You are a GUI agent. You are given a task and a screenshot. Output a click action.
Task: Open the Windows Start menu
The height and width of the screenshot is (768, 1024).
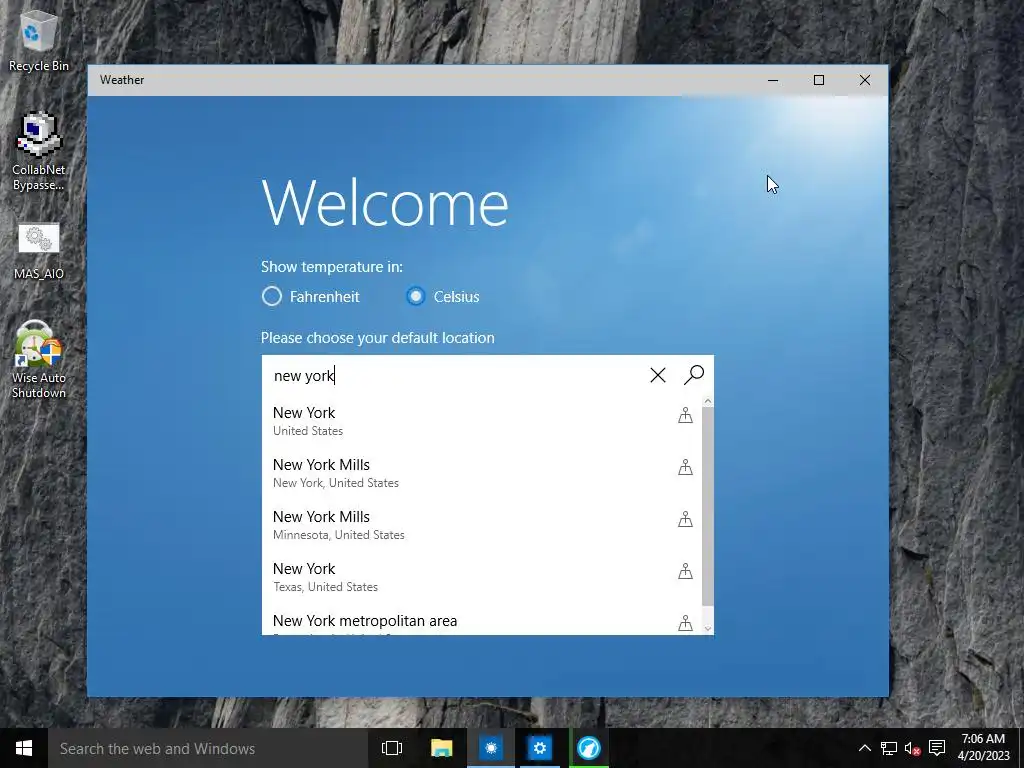tap(24, 748)
